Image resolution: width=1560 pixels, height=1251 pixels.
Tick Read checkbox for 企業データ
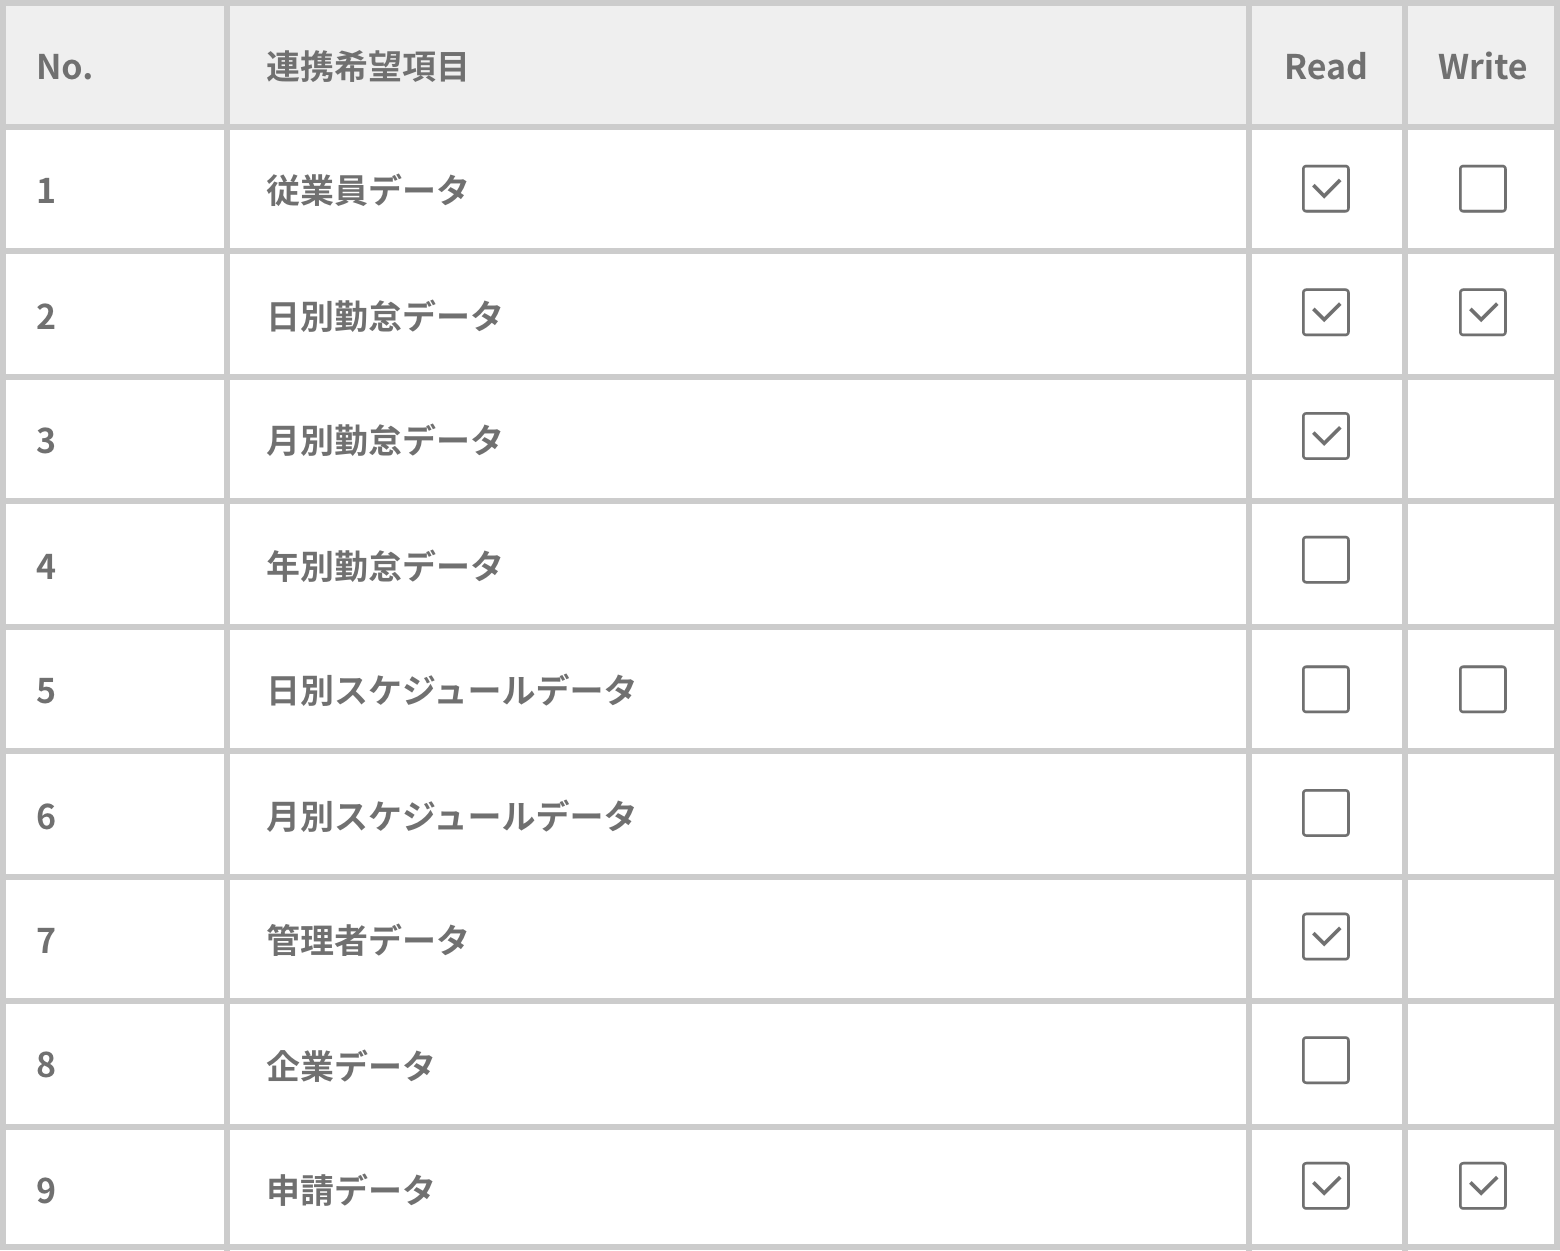pos(1325,1061)
